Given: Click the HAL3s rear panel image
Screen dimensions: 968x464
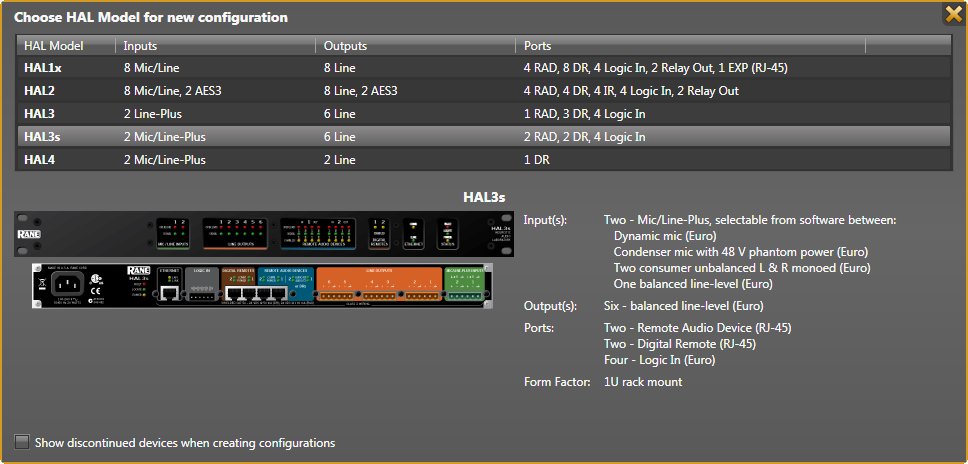Looking at the screenshot, I should (262, 285).
